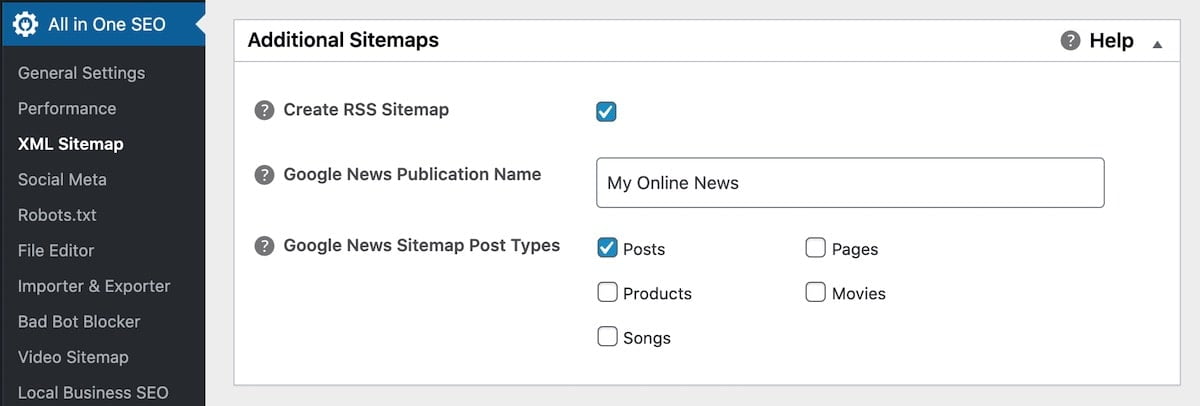Navigate to Robots.txt in sidebar
Screen dimensions: 1200x406
(57, 215)
